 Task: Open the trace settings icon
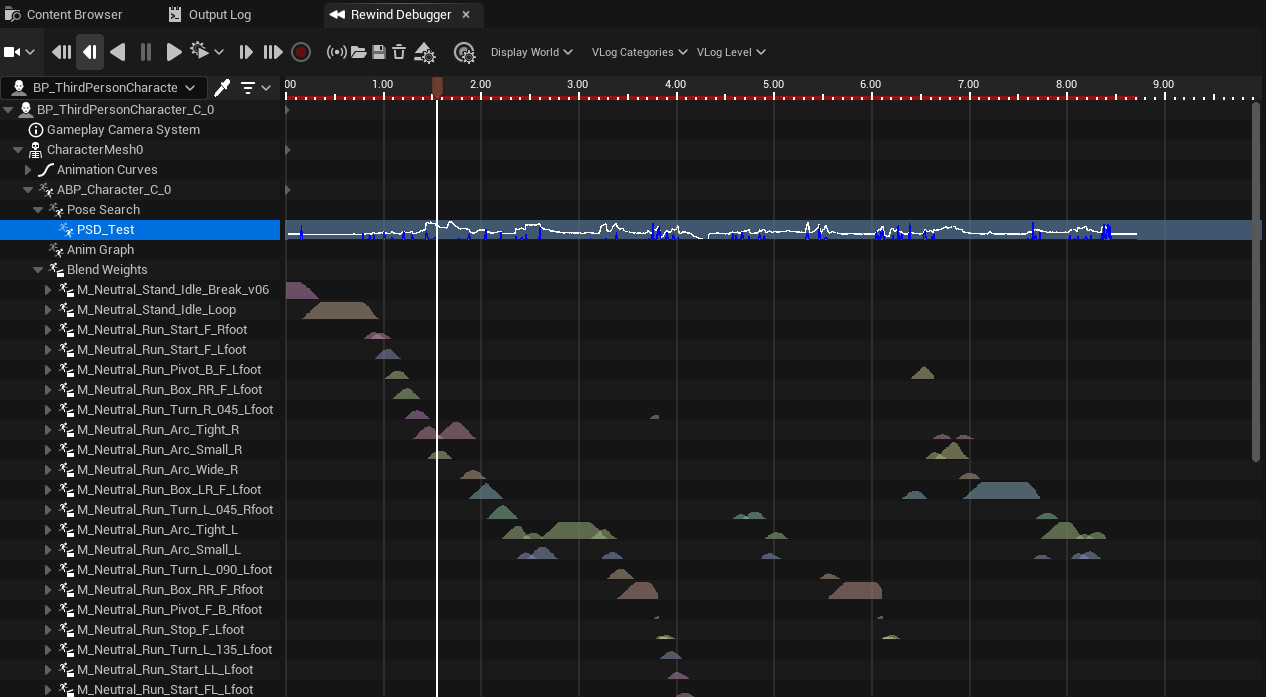coord(424,52)
